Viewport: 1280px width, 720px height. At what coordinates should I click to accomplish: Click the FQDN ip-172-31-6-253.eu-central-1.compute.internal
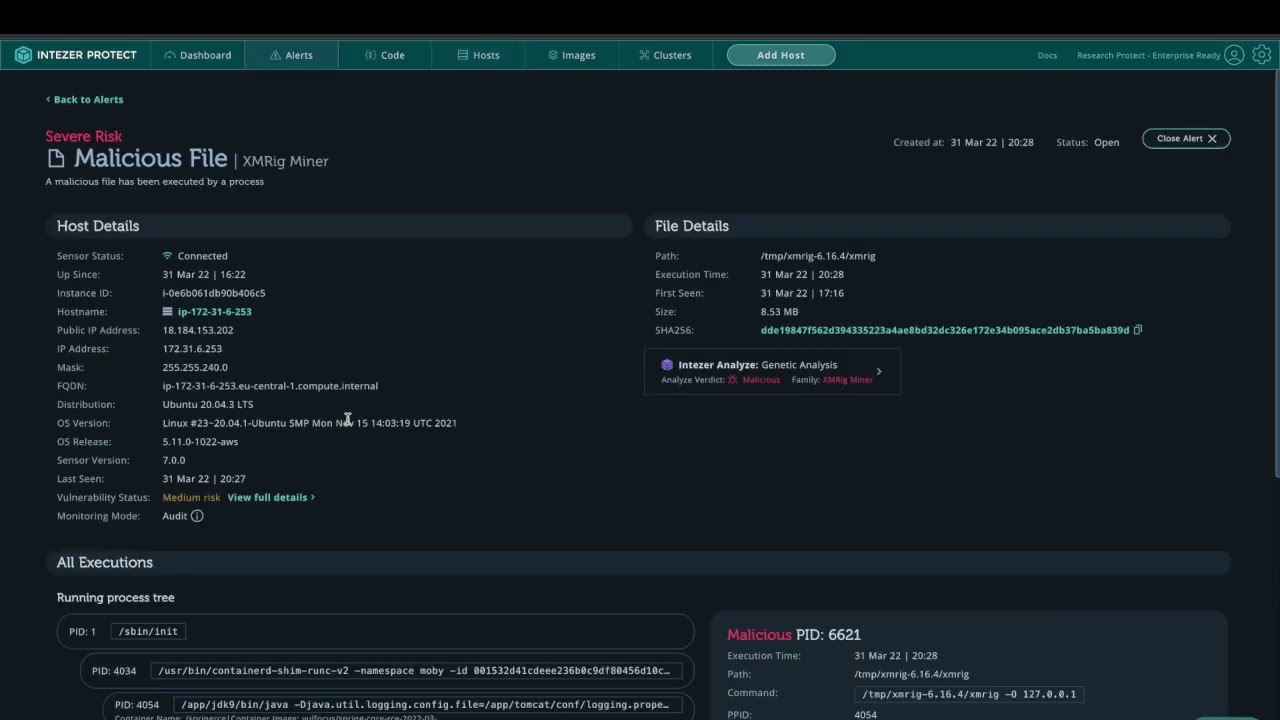pos(270,386)
